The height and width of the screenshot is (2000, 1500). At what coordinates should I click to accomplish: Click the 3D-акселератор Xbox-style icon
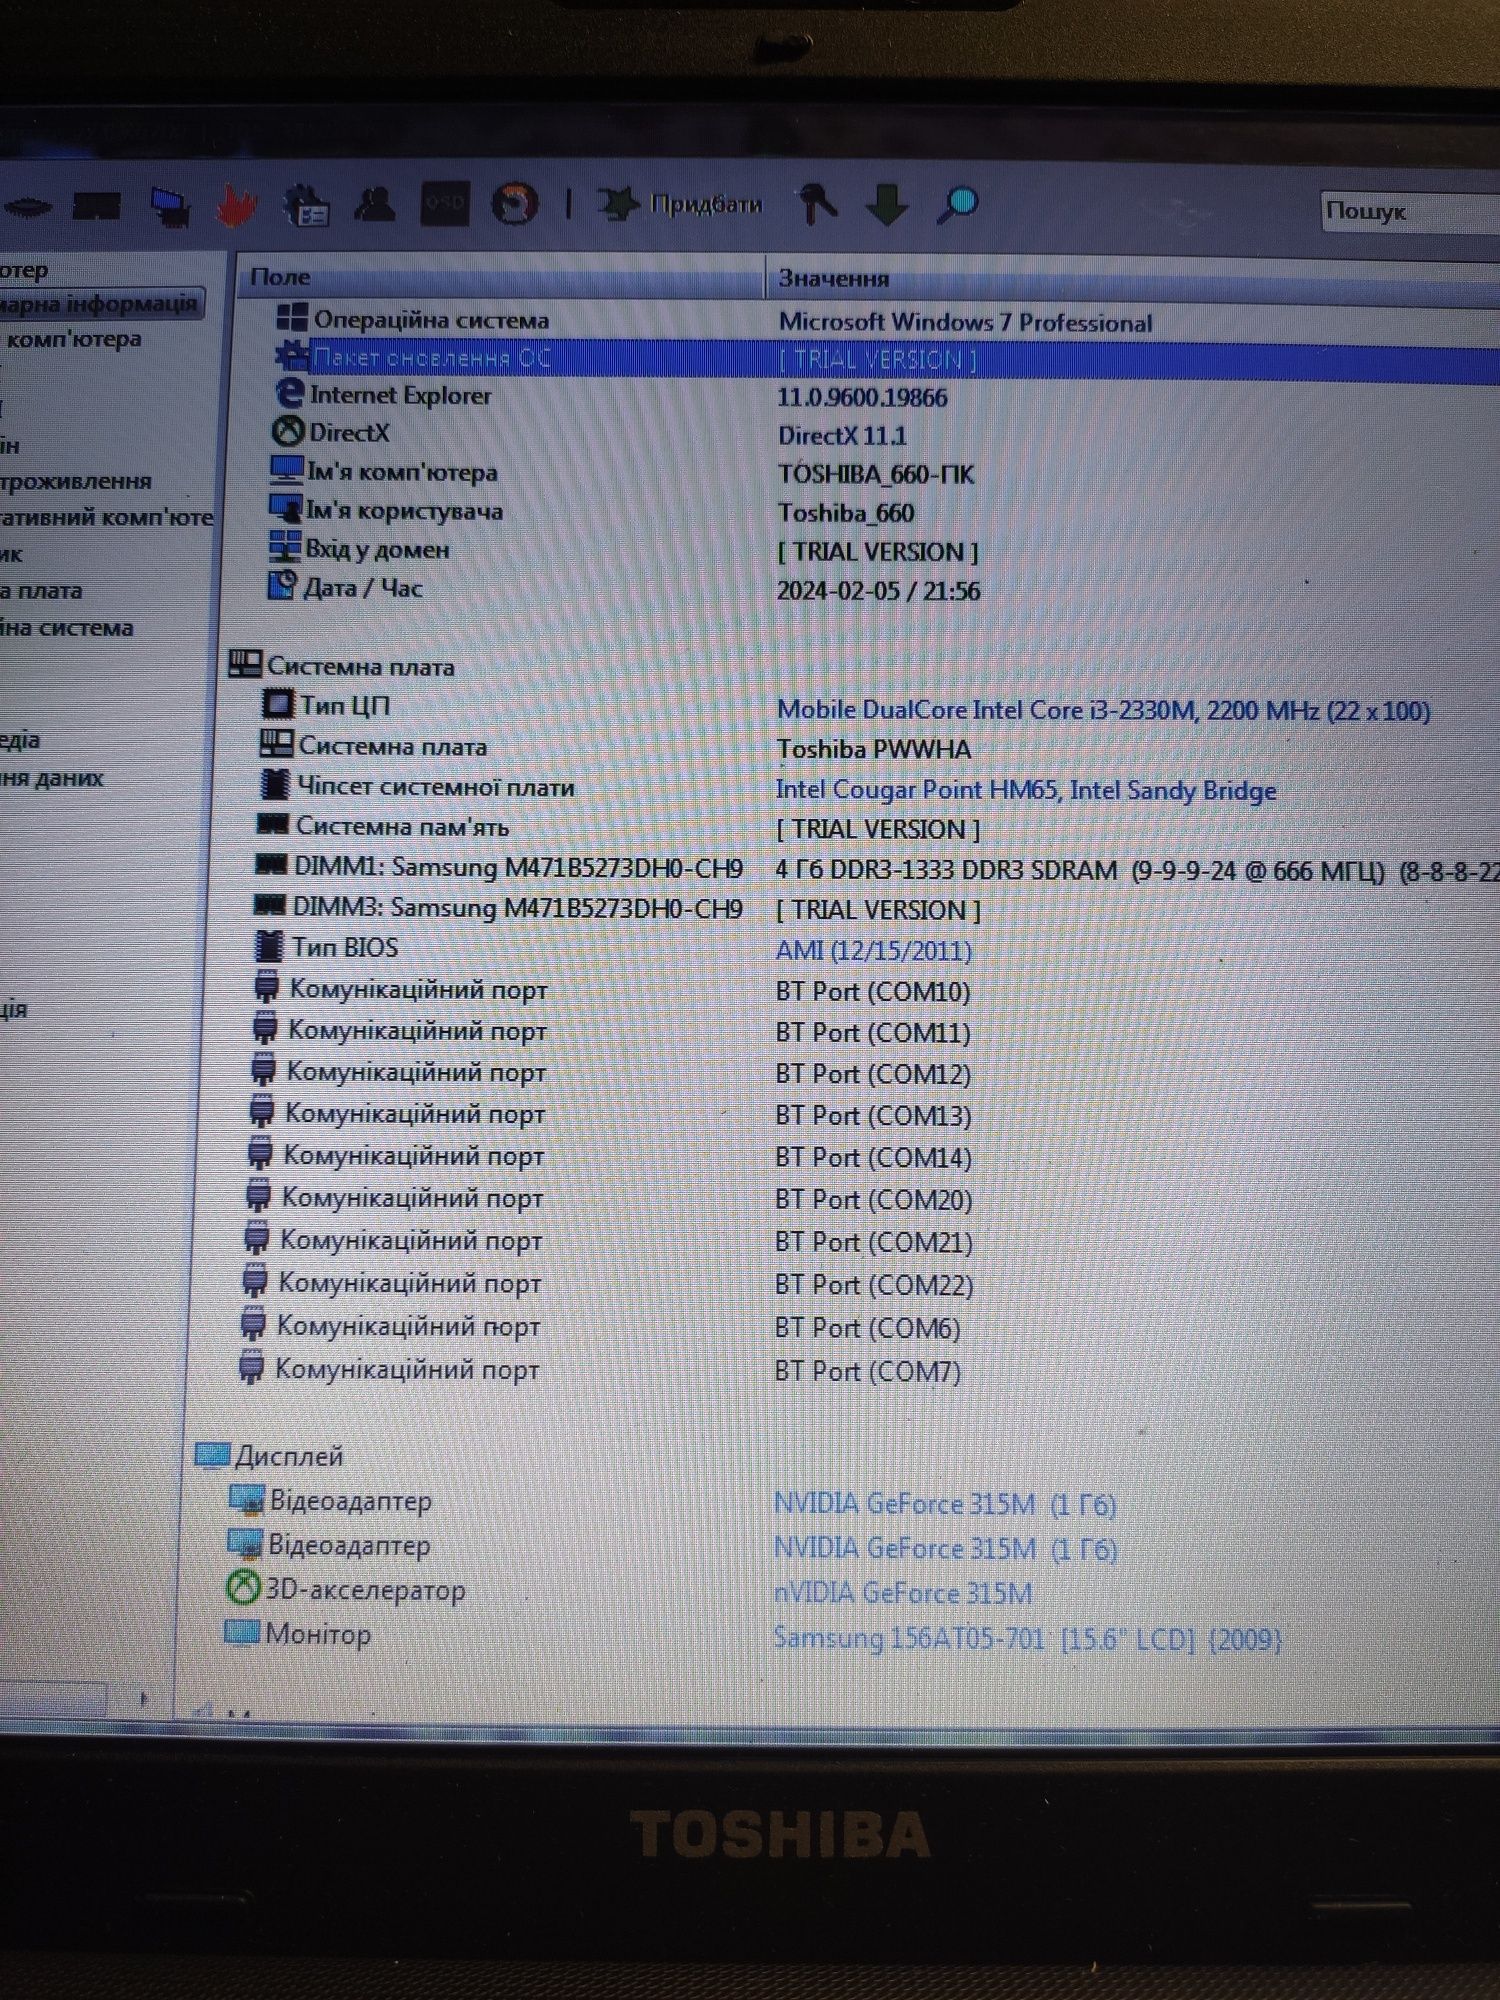pos(243,1588)
